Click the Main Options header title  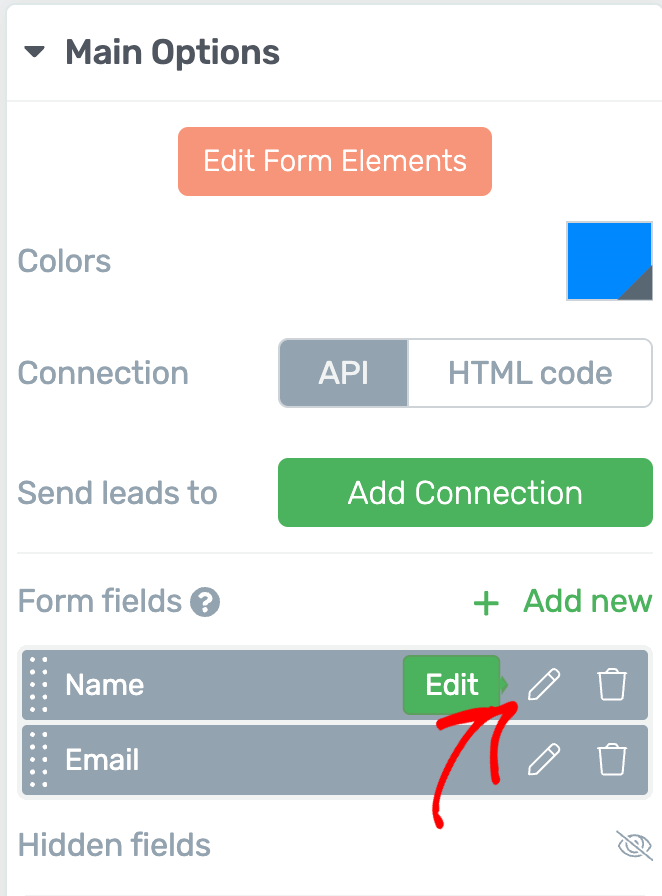(x=172, y=53)
